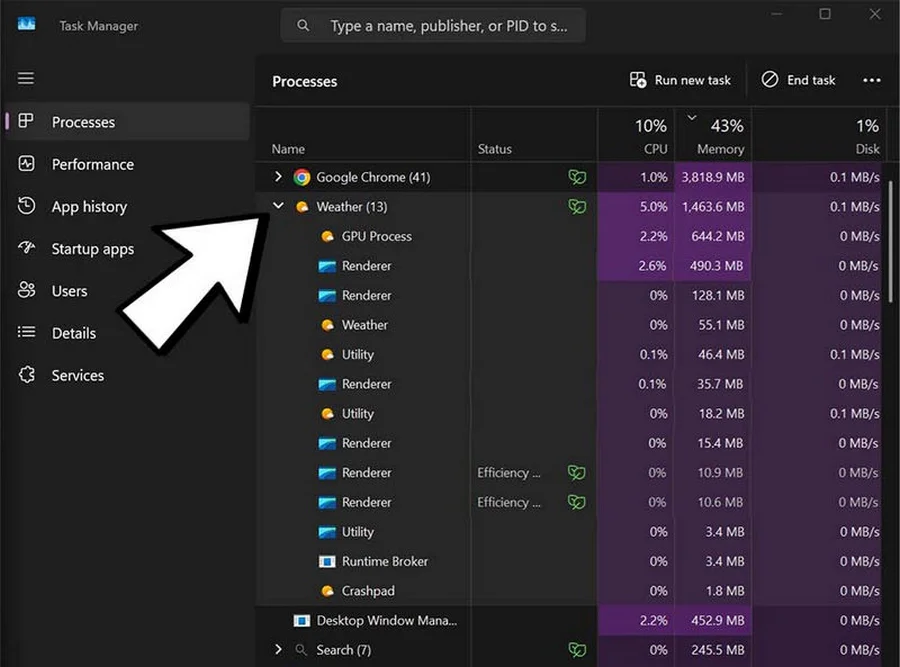Screen dimensions: 900x667
Task: Click Weather (13) efficiency leaf icon
Action: (x=577, y=207)
